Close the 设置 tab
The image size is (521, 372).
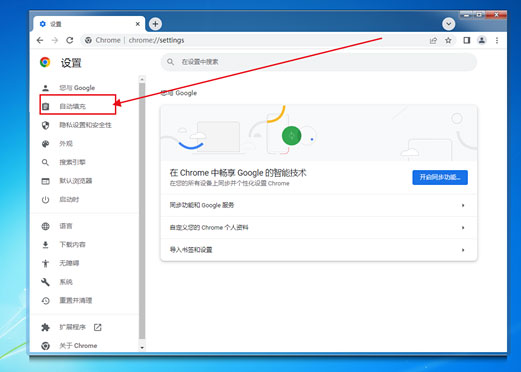click(x=138, y=24)
